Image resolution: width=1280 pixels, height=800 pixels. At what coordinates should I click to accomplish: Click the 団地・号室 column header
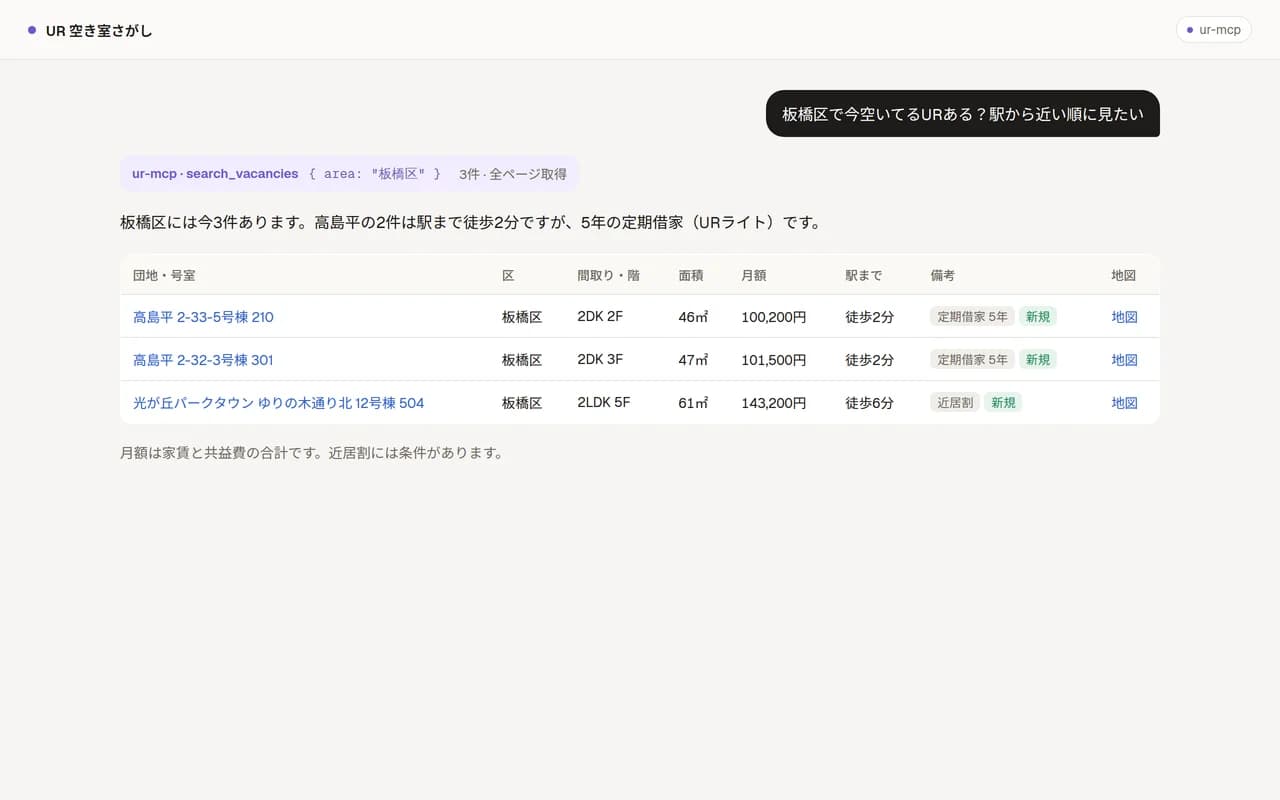pos(164,275)
